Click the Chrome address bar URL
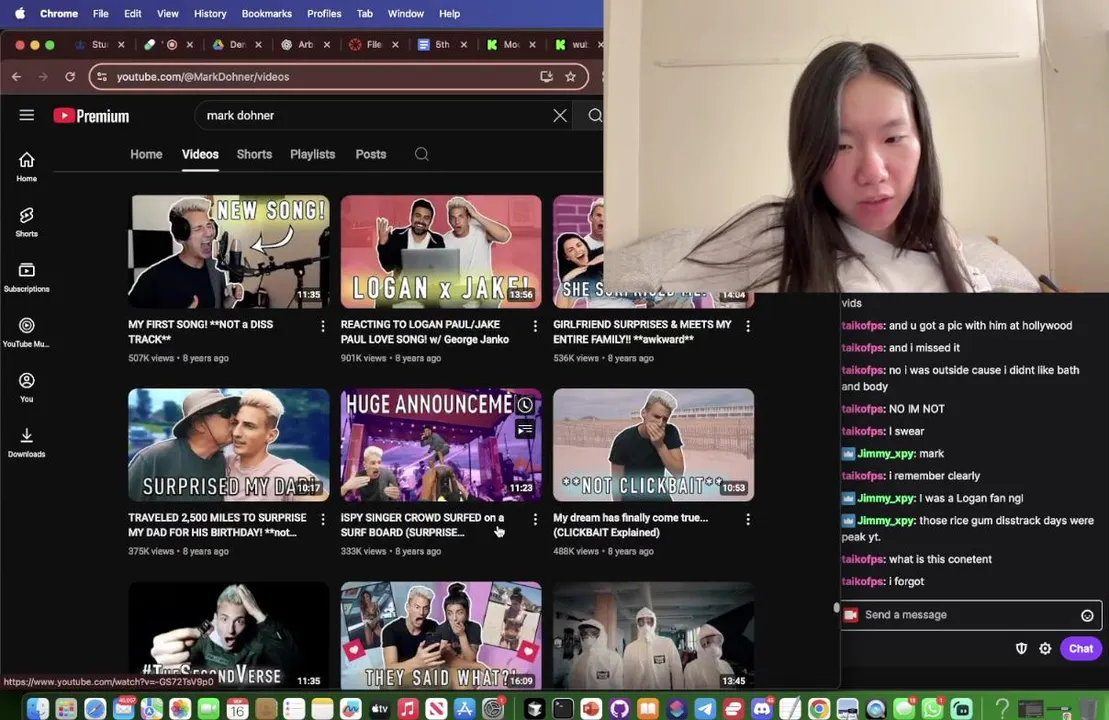The width and height of the screenshot is (1109, 720). (x=203, y=76)
